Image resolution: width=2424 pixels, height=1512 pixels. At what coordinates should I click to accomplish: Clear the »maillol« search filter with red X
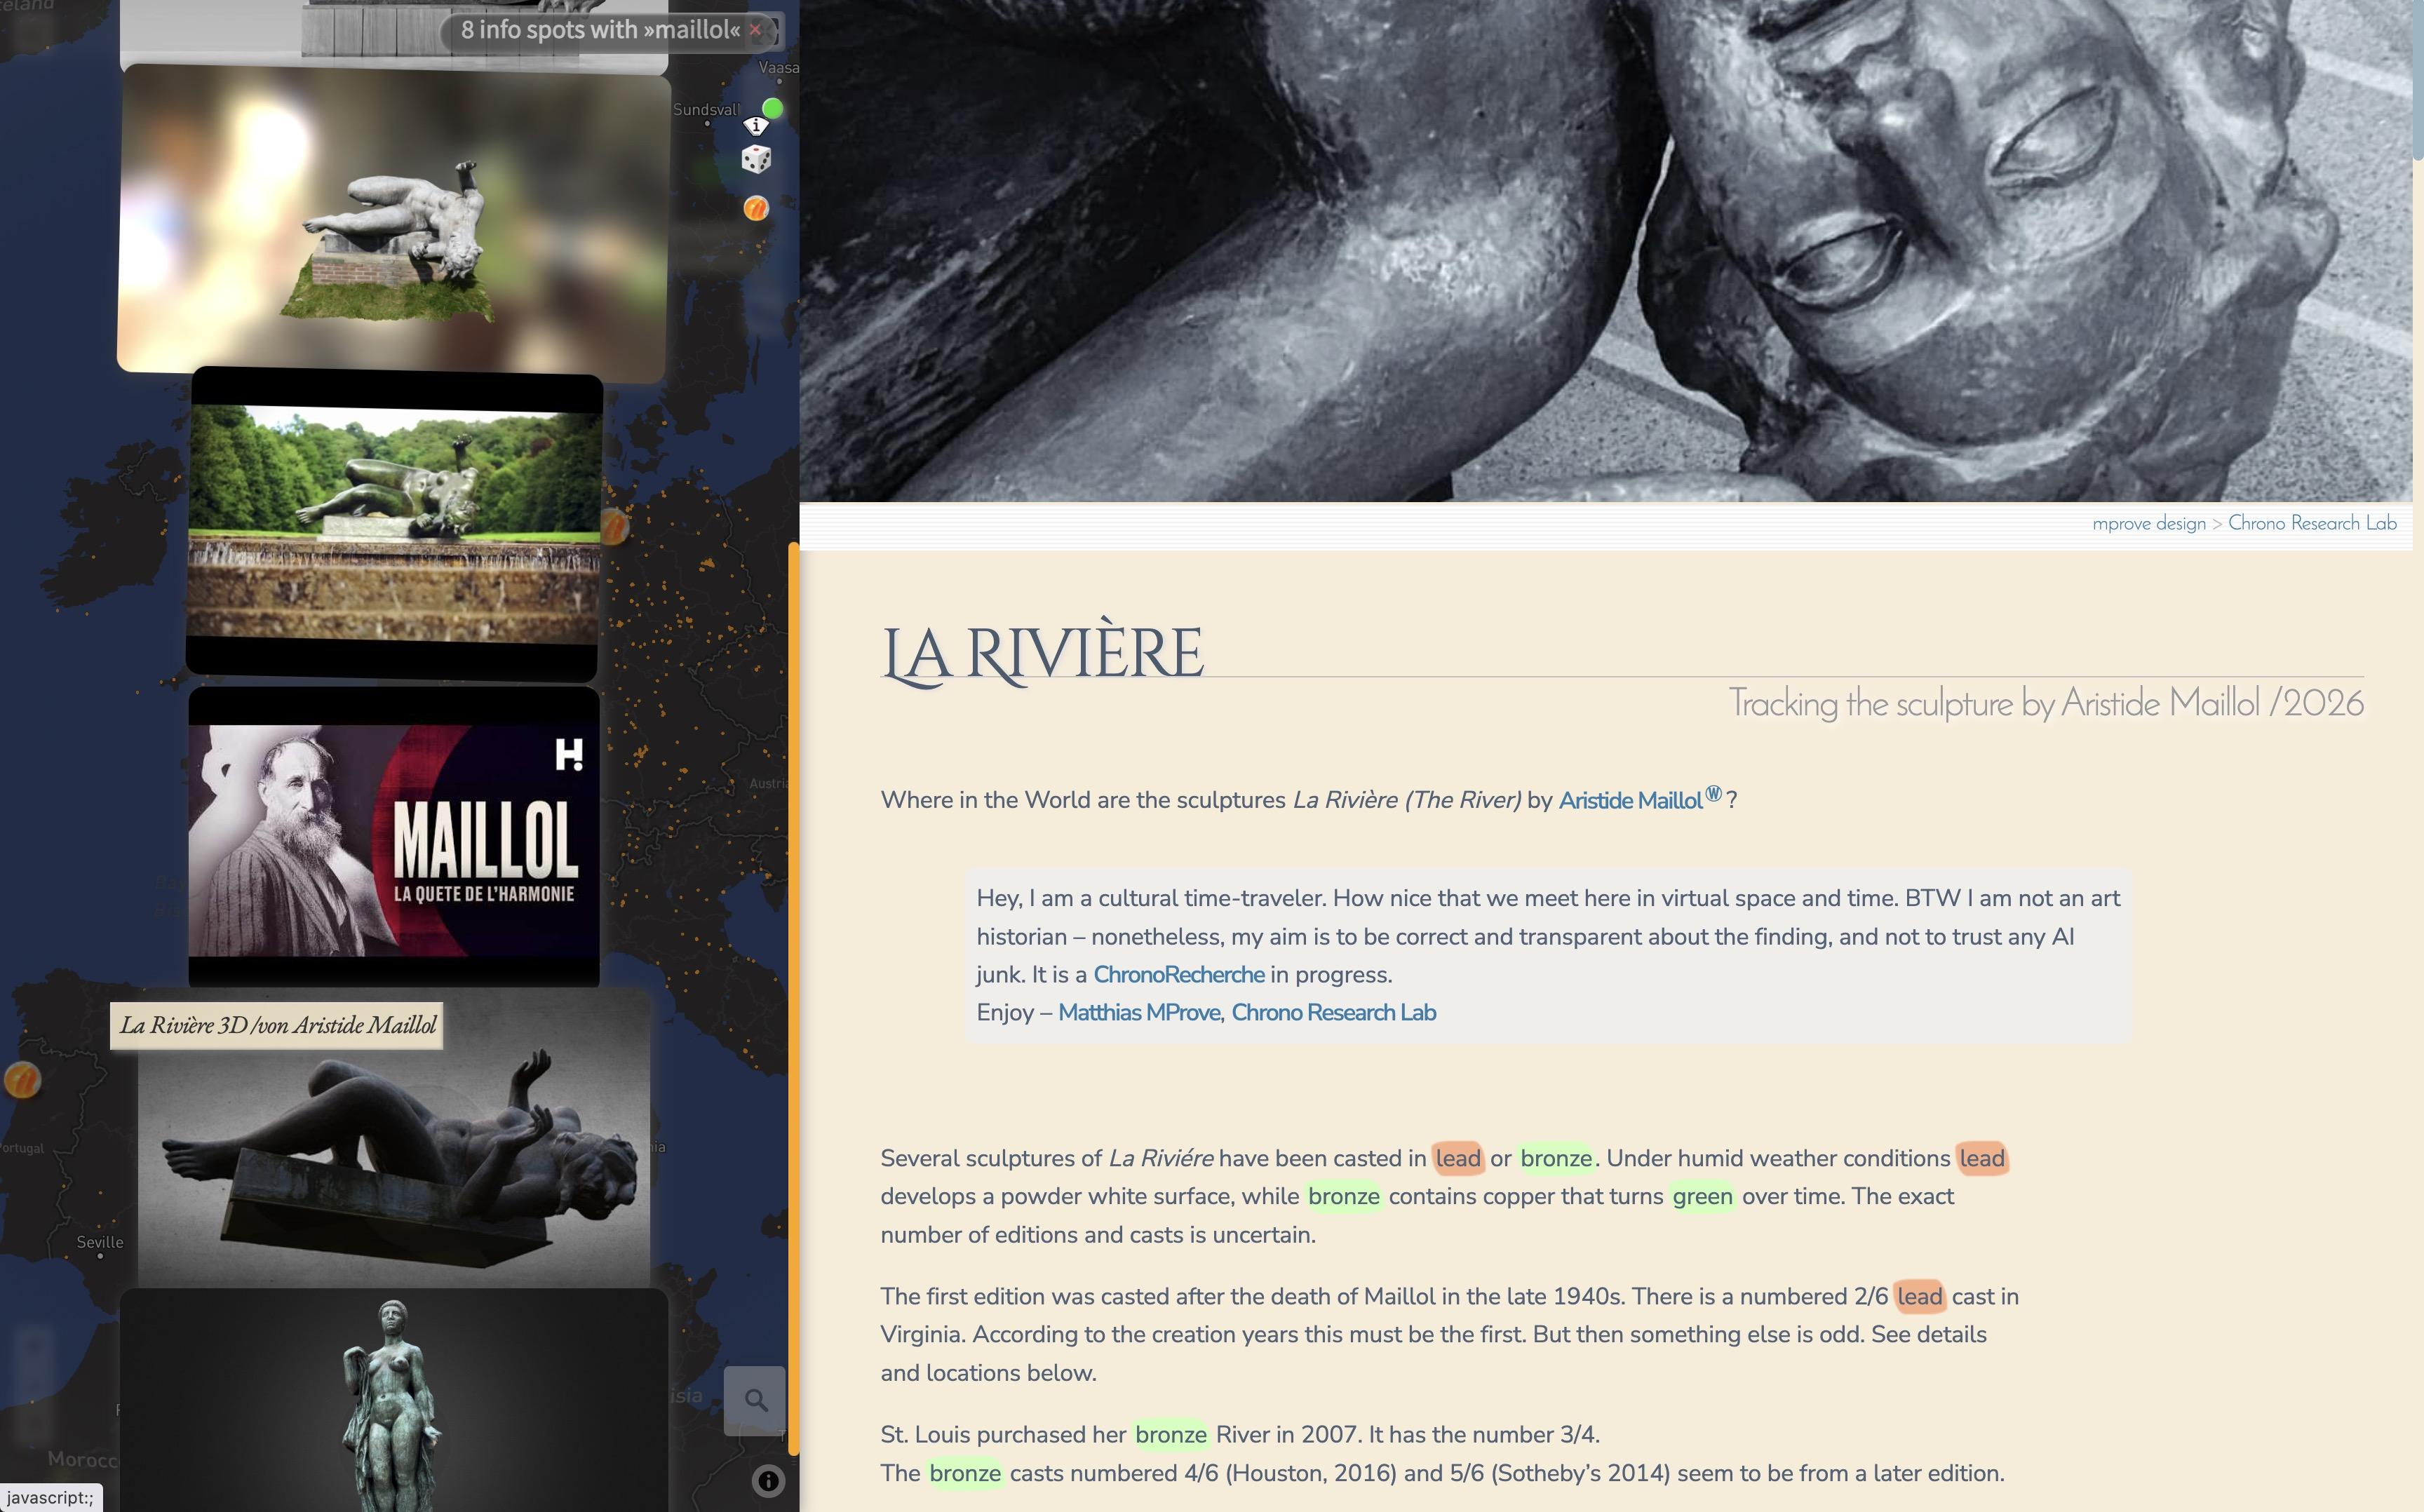755,30
